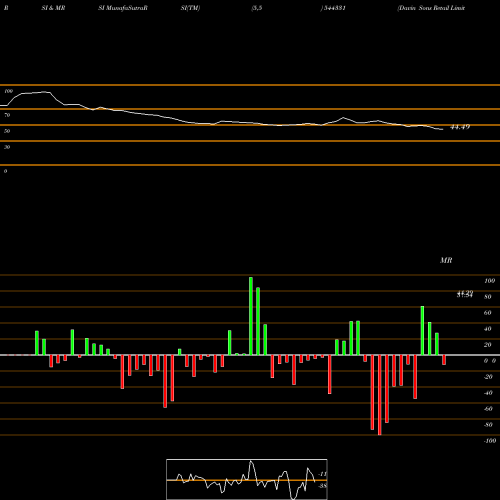The image size is (500, 500).
Task: Click the 50 level label on RSI axis
Action: pos(7,131)
